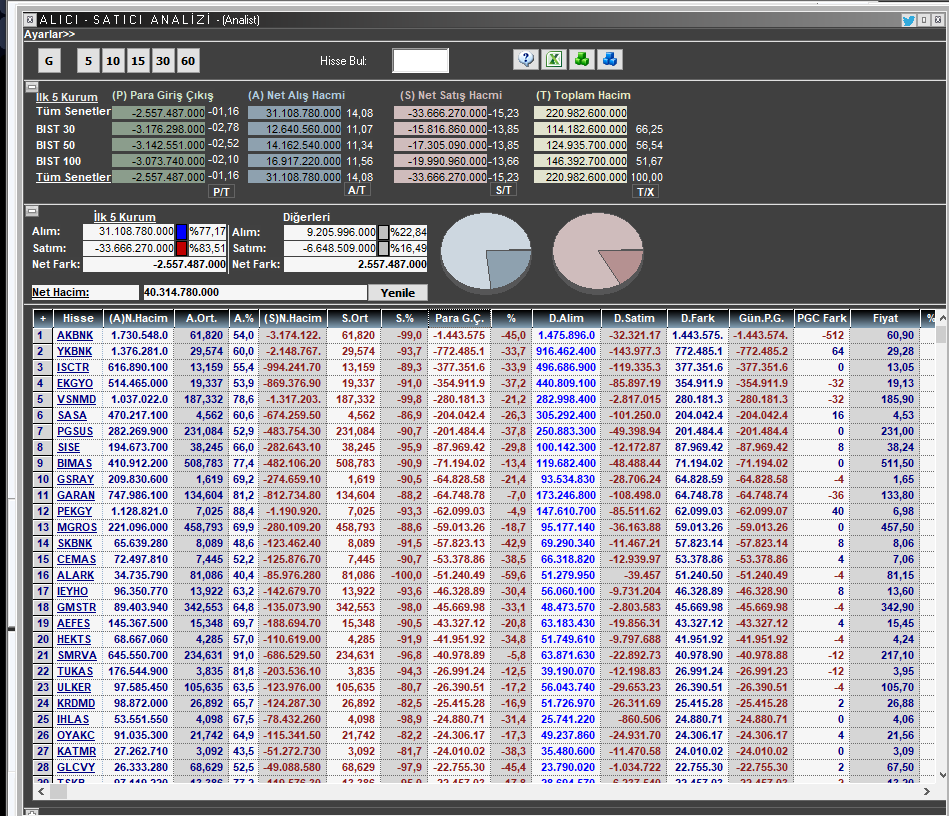Viewport: 949px width, 816px height.
Task: Click the blue-gray buy pie chart
Action: point(486,251)
